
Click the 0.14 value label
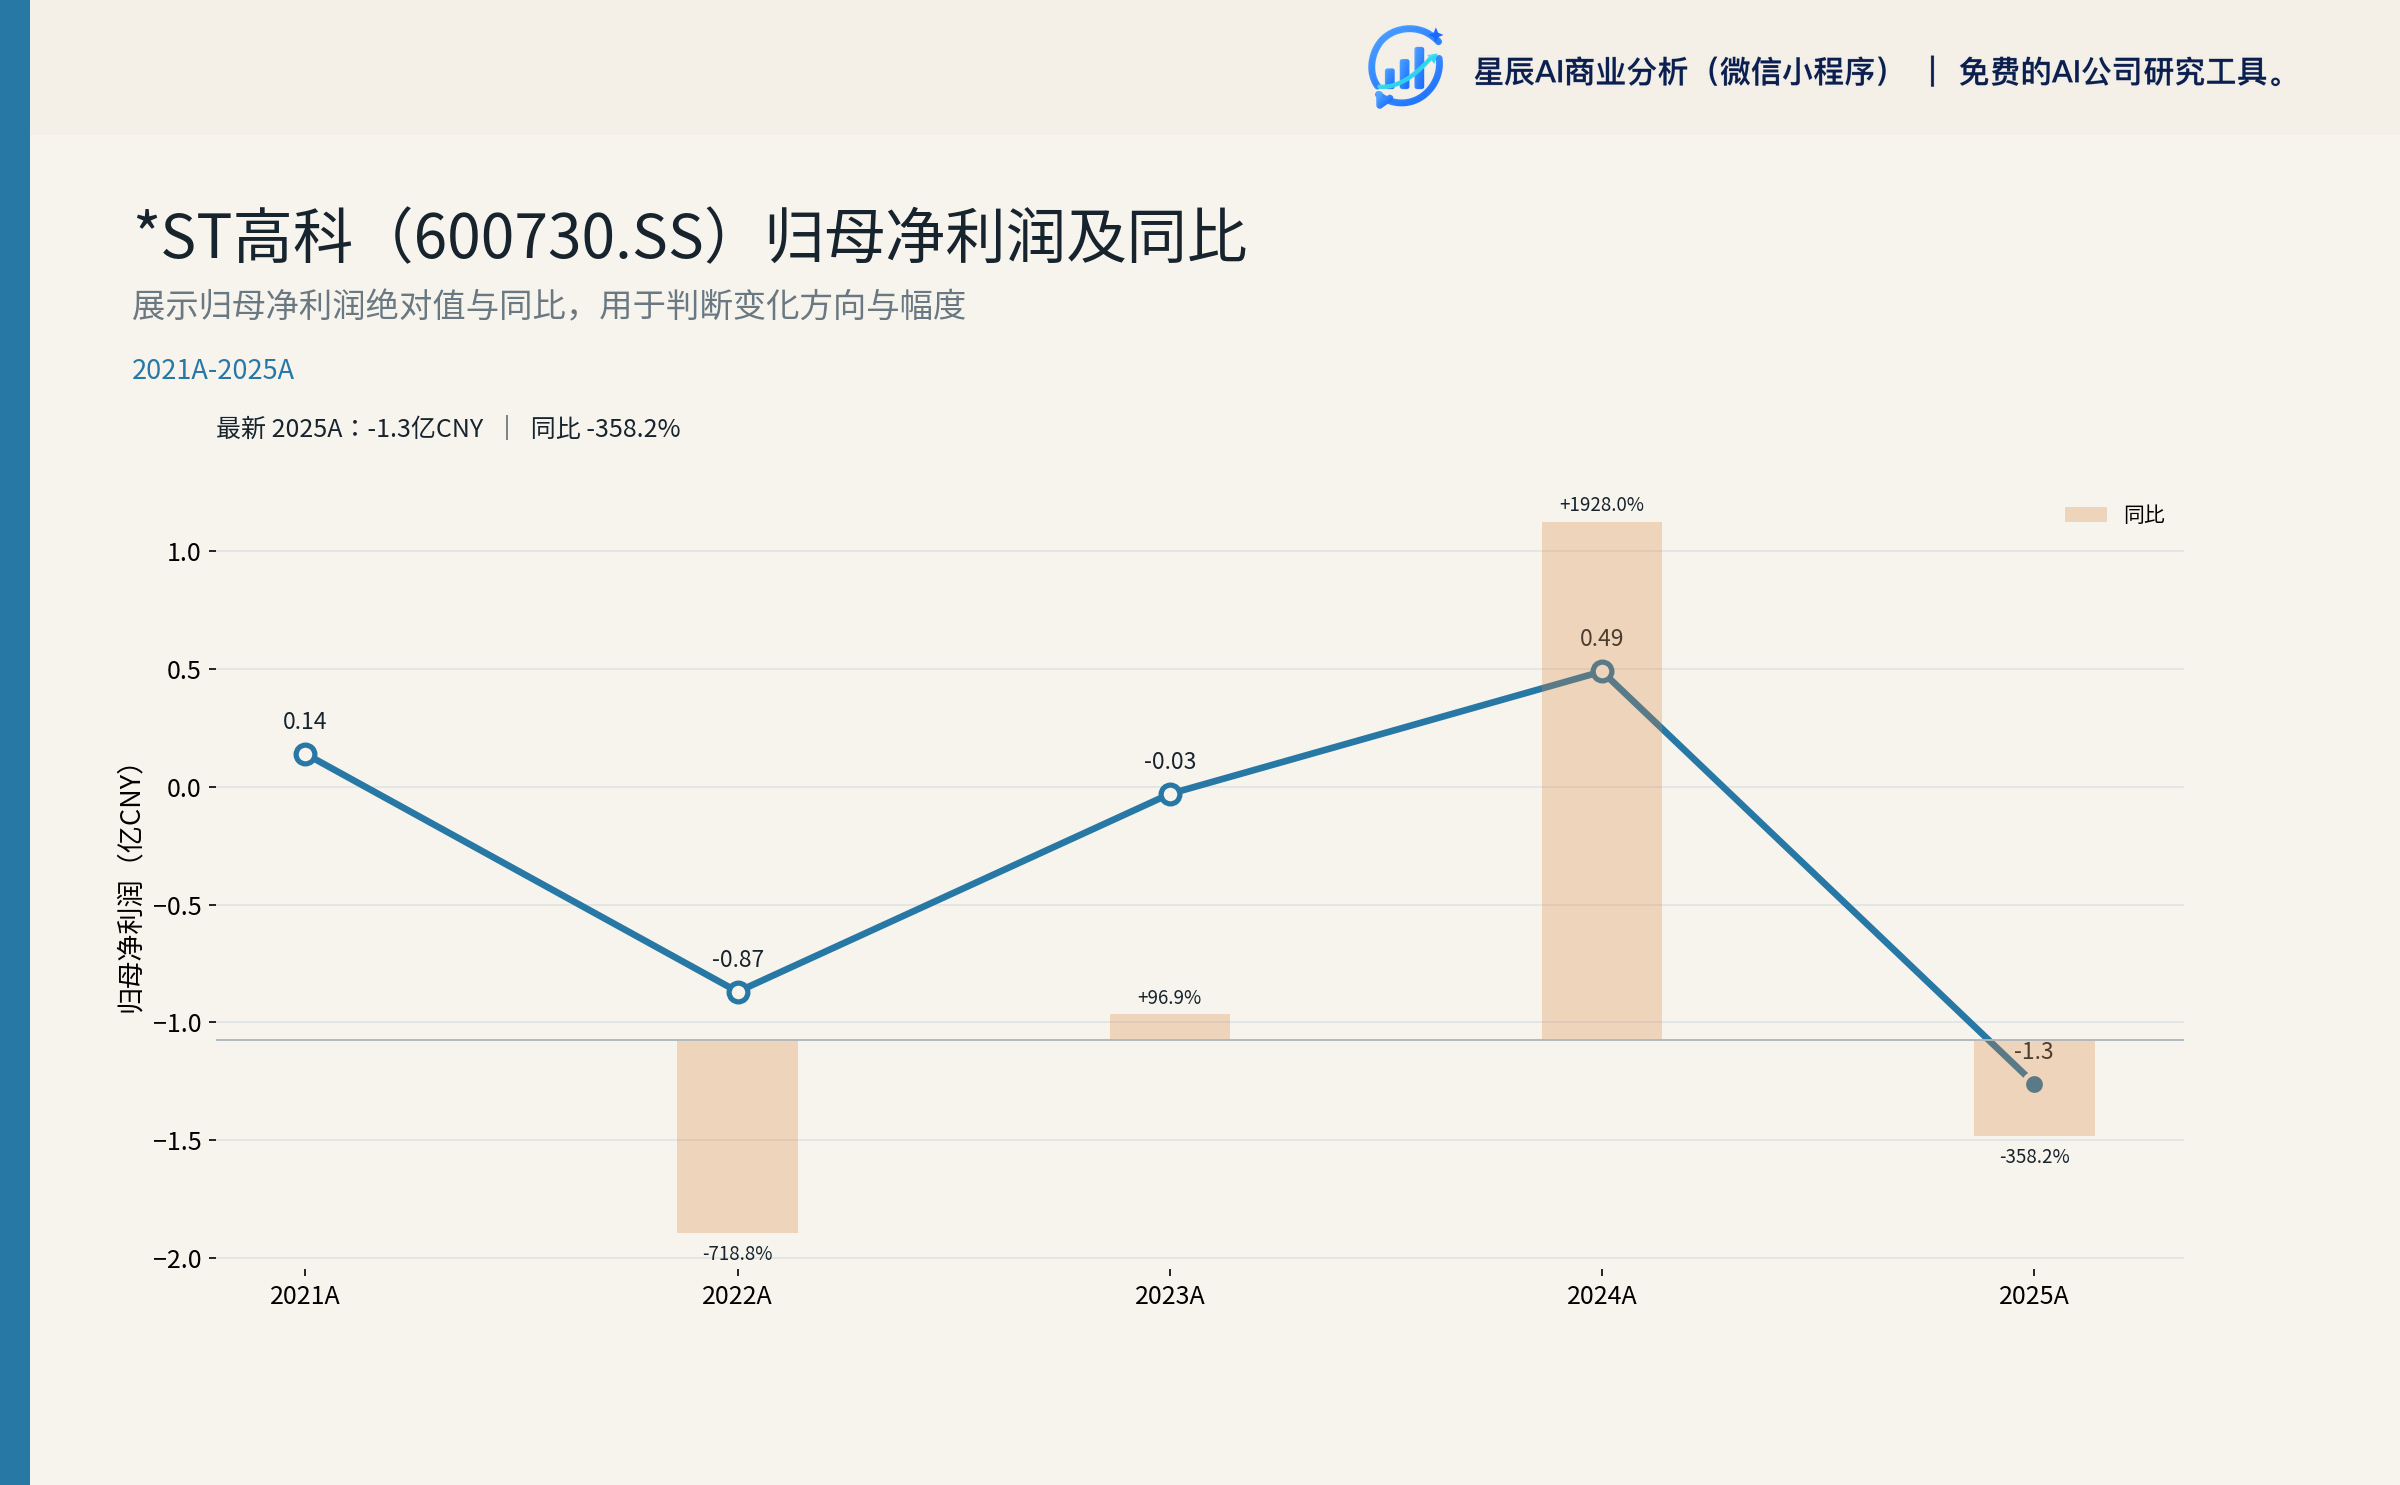point(305,721)
